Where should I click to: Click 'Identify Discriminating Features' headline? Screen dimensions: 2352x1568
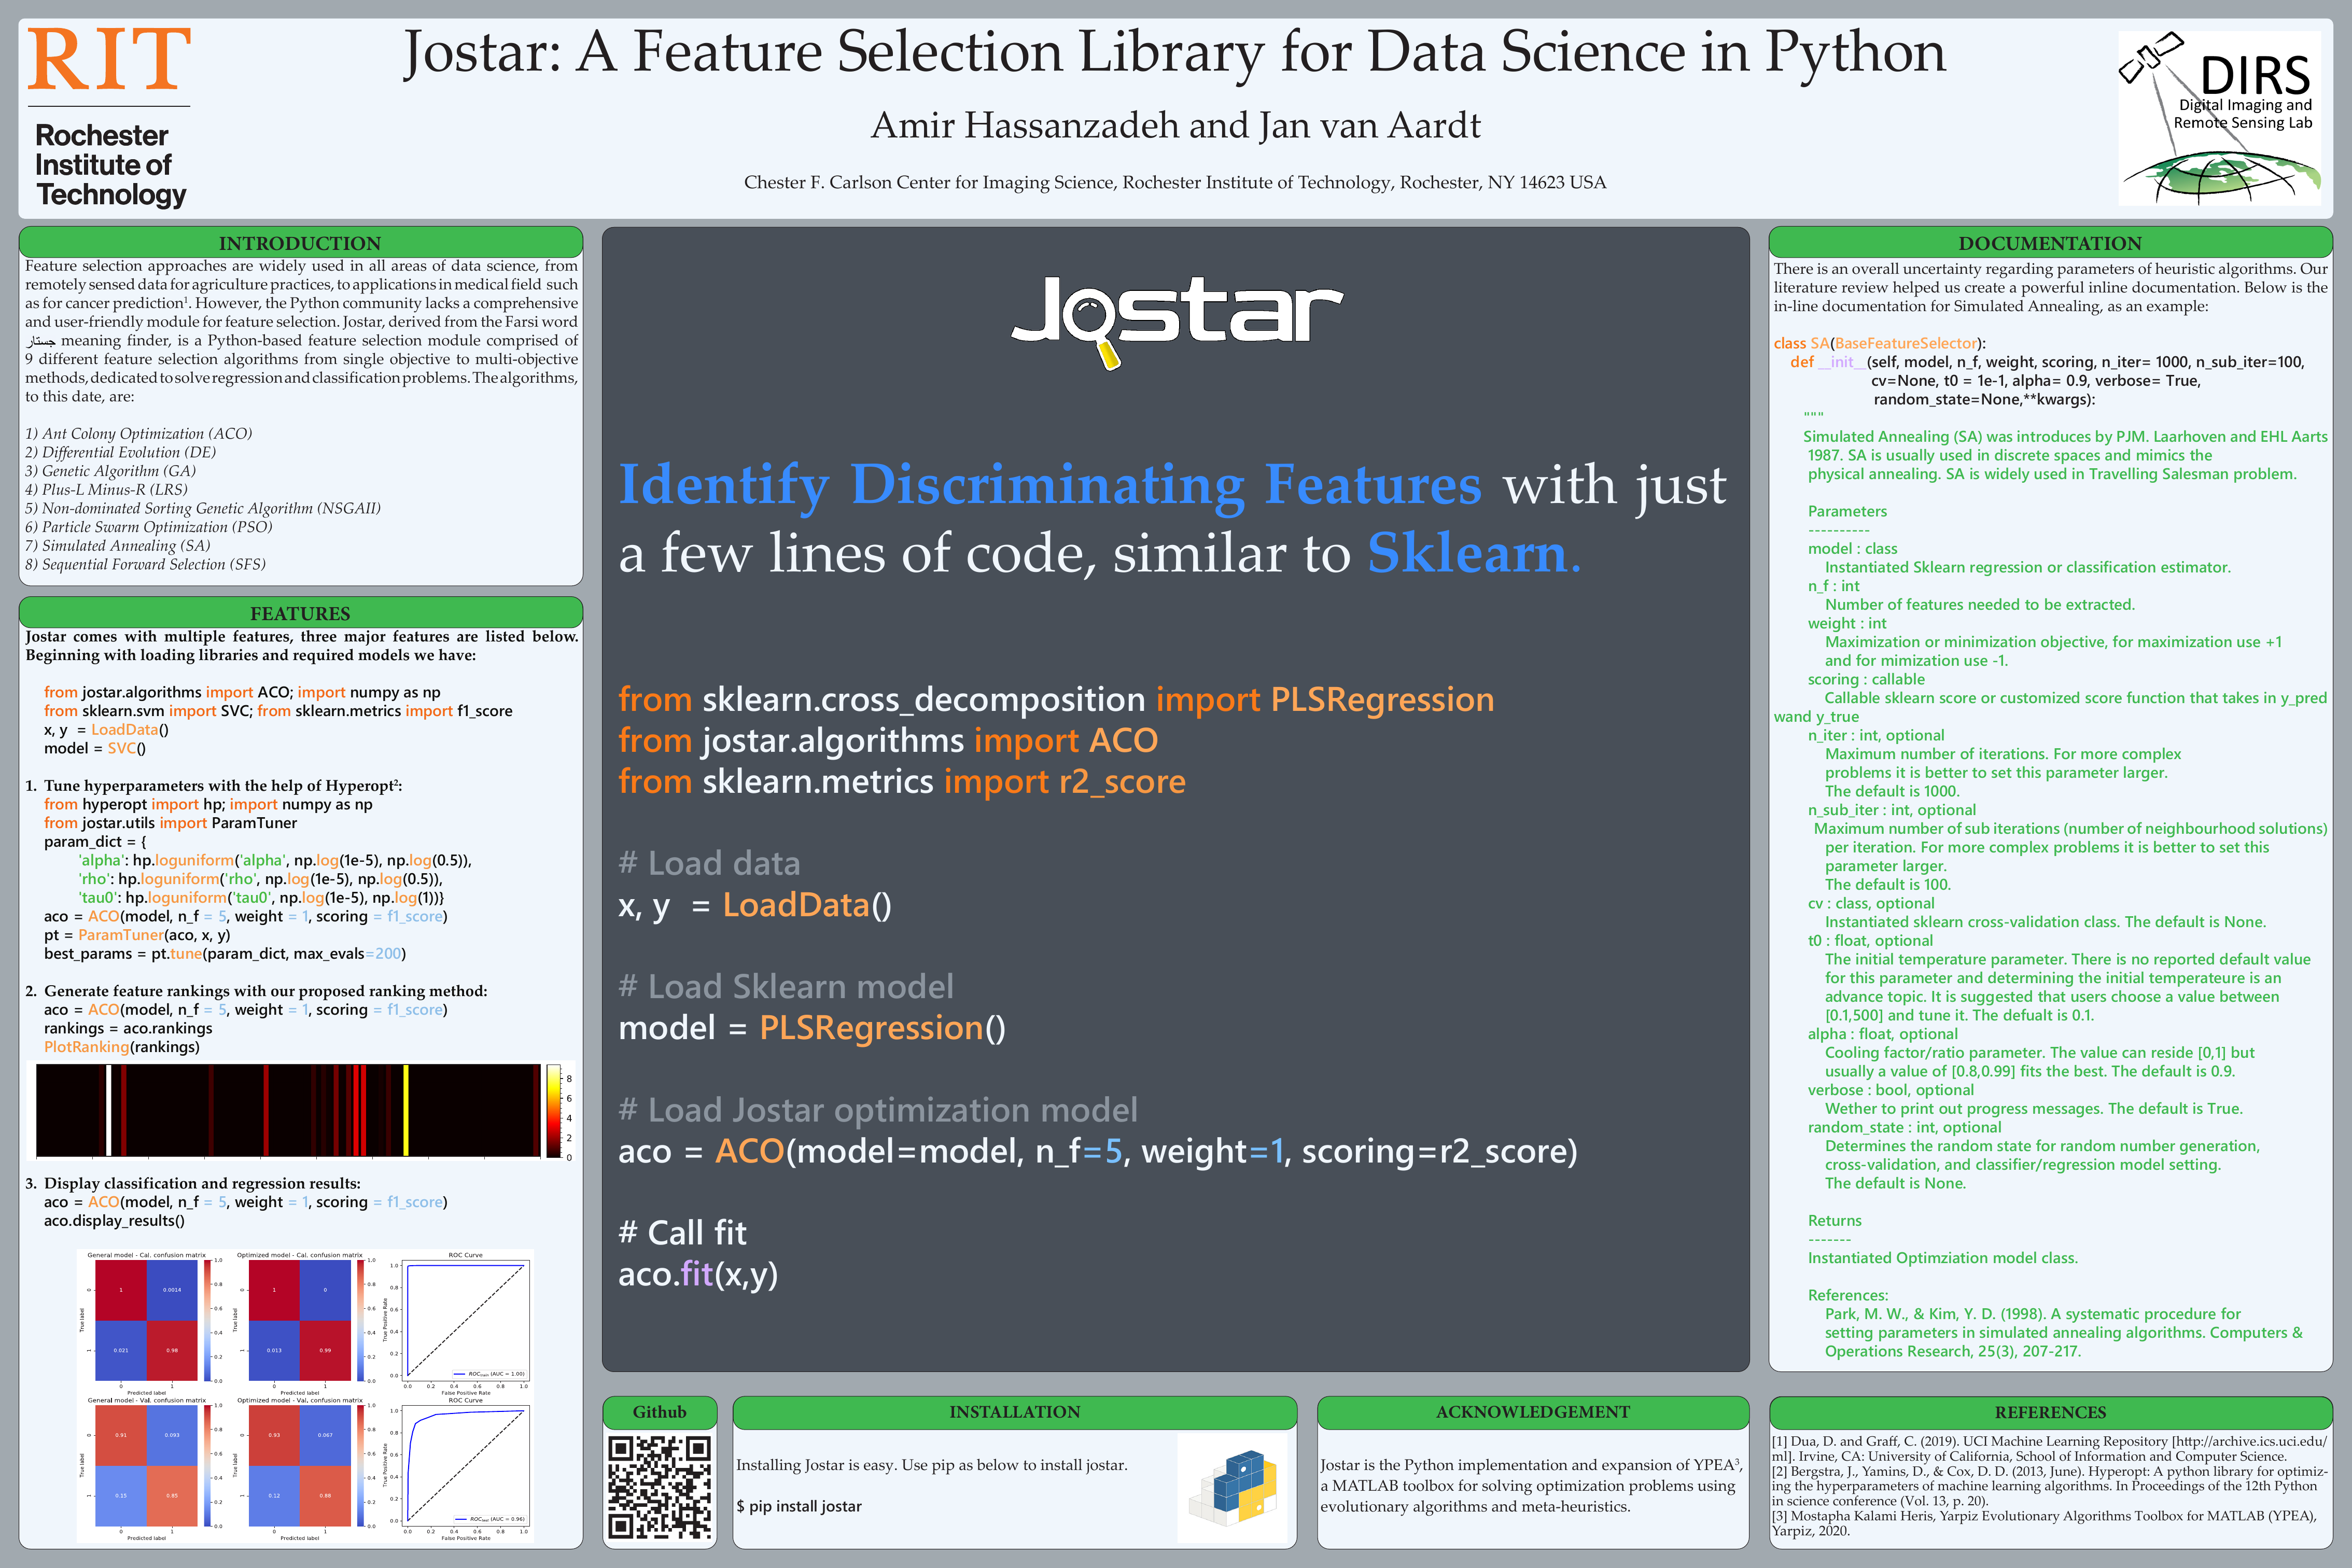1050,486
